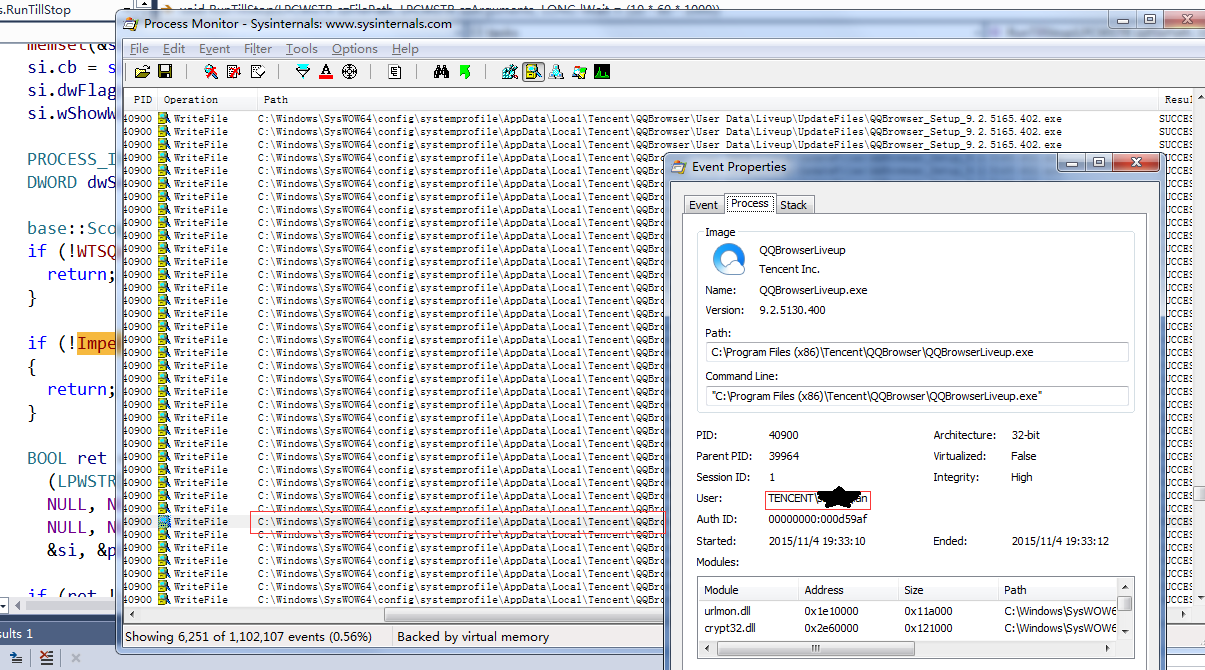Click the Modules list scroll down arrow
Image resolution: width=1205 pixels, height=670 pixels.
click(1125, 631)
